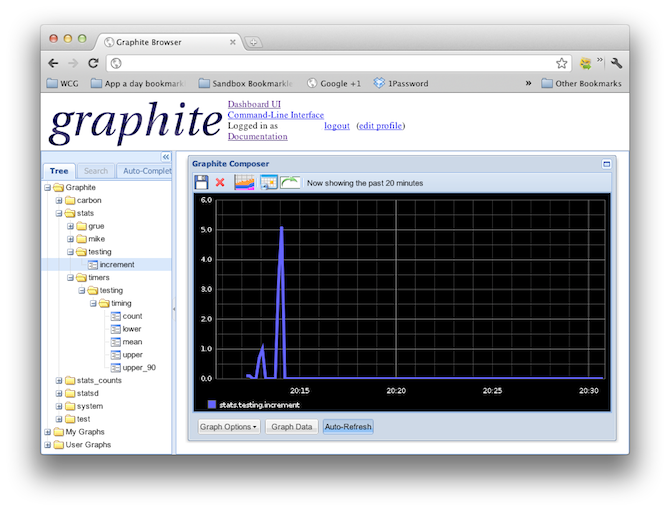670x511 pixels.
Task: Expand the system folder
Action: point(59,406)
